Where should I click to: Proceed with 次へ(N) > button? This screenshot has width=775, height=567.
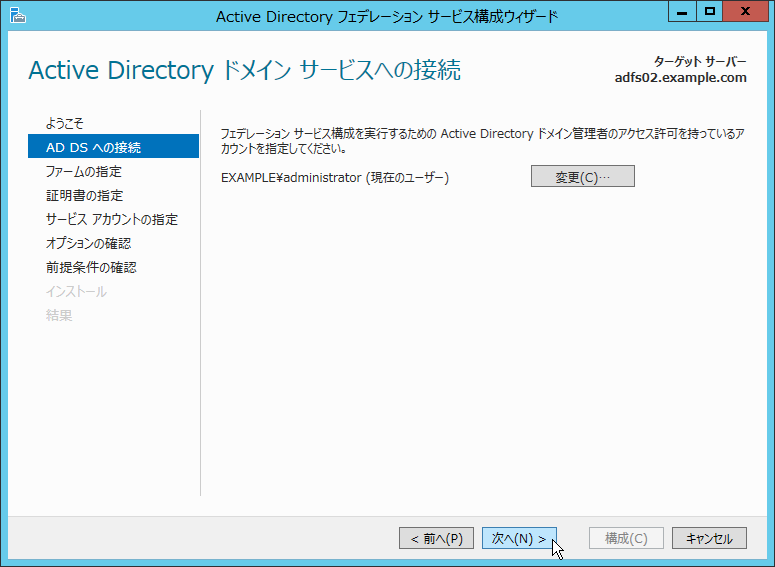click(519, 538)
